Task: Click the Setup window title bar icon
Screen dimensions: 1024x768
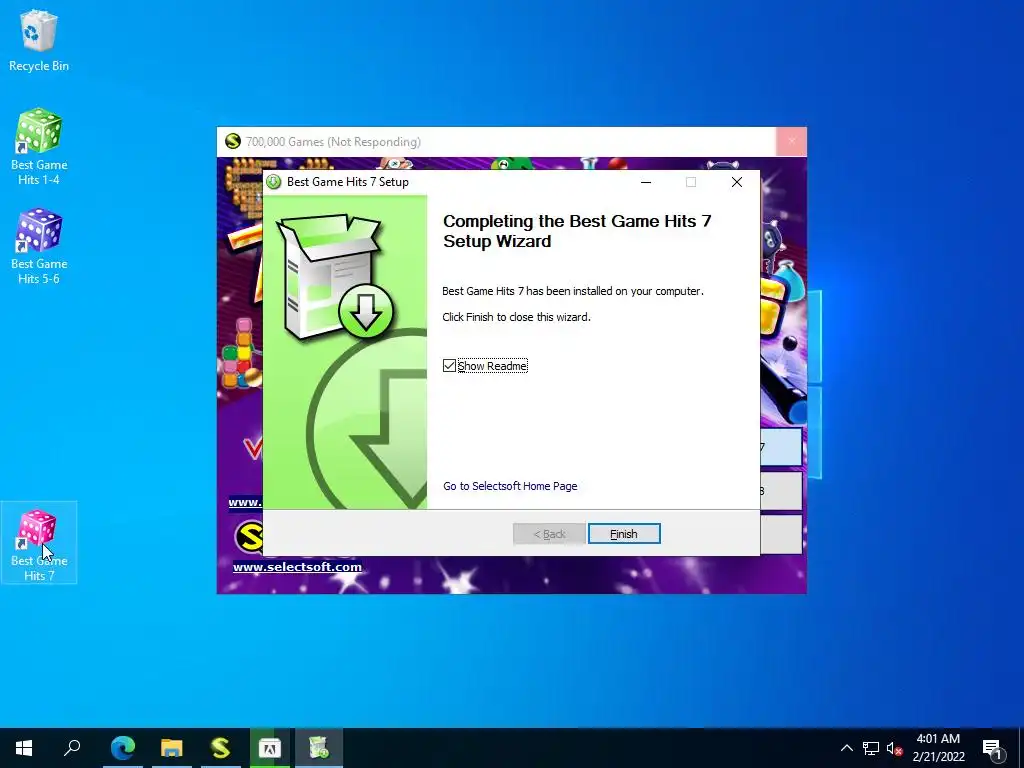Action: coord(274,182)
